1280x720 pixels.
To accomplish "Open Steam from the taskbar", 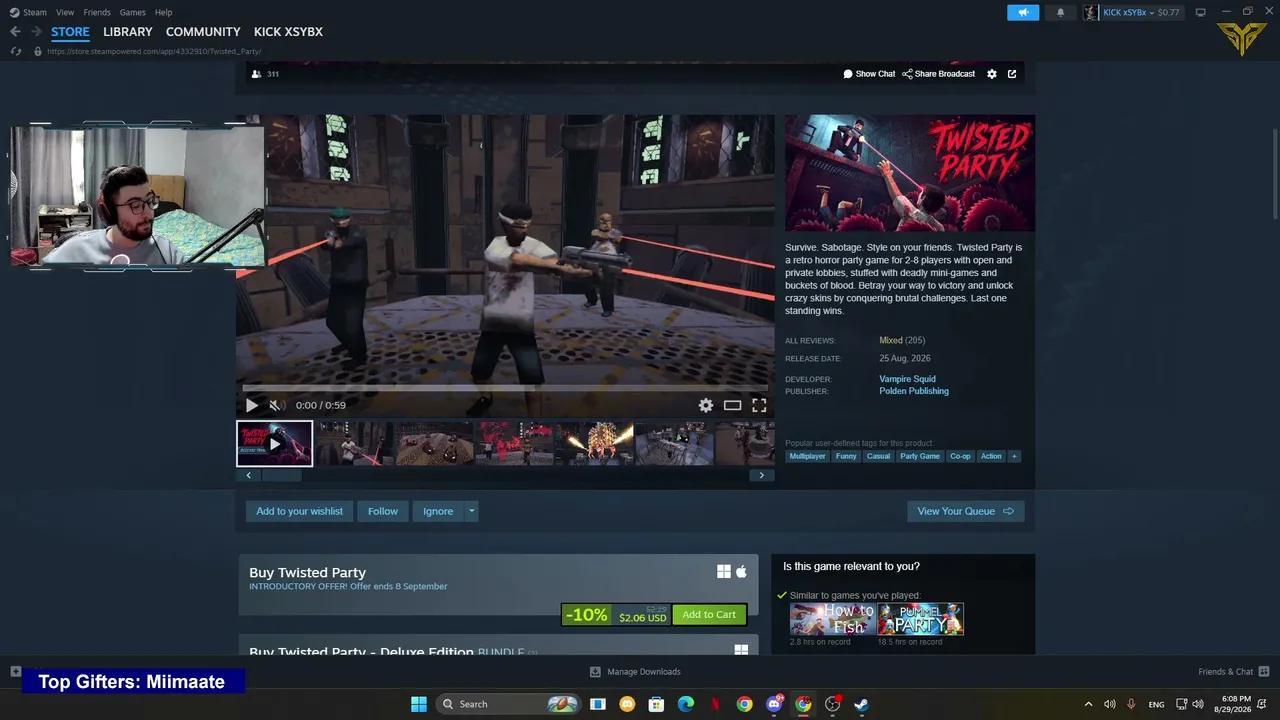I will coord(861,704).
